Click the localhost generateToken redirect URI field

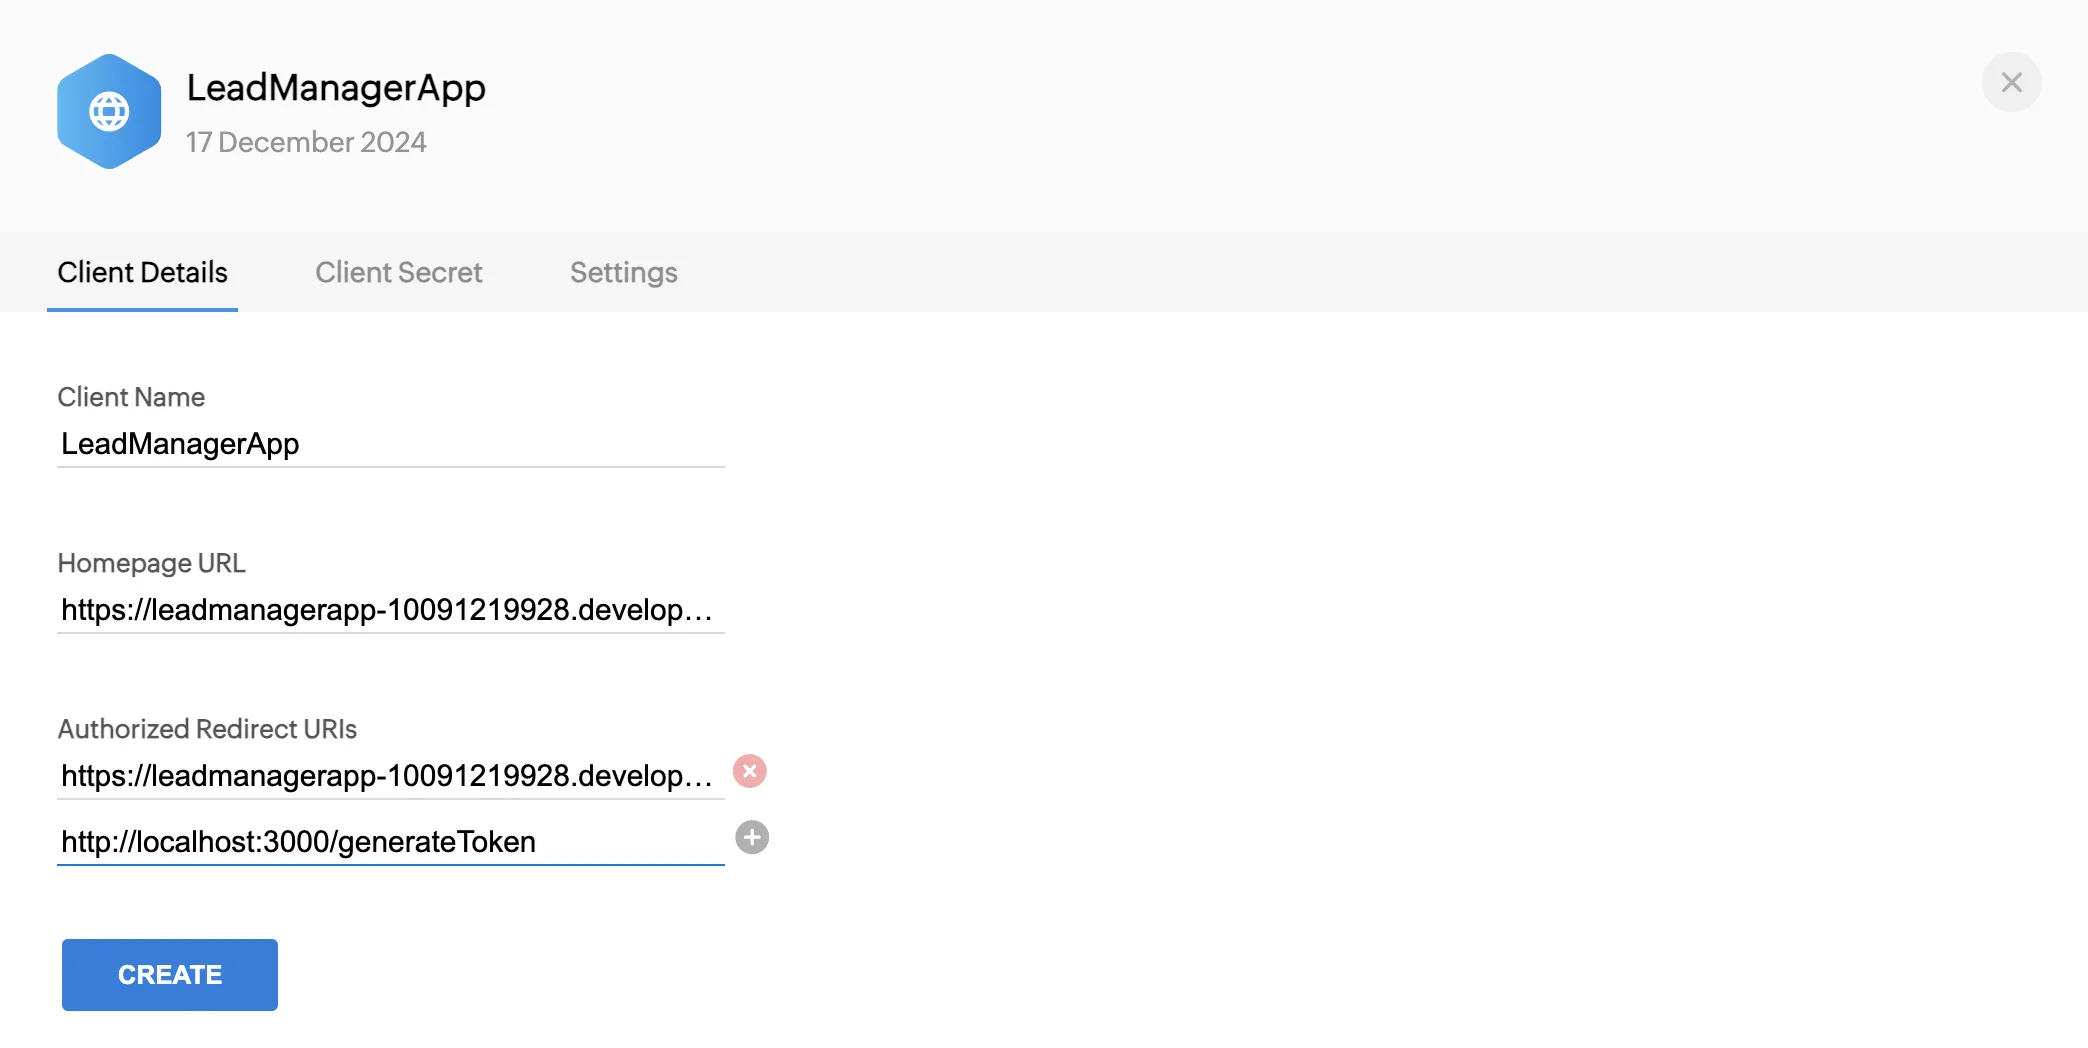390,842
